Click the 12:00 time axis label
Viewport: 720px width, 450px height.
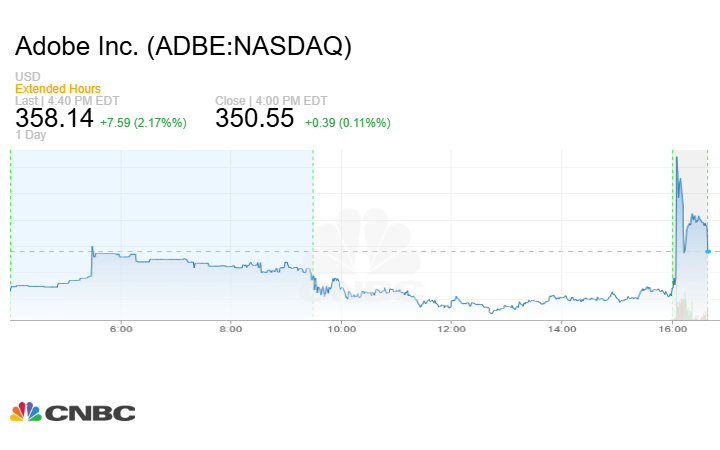452,328
